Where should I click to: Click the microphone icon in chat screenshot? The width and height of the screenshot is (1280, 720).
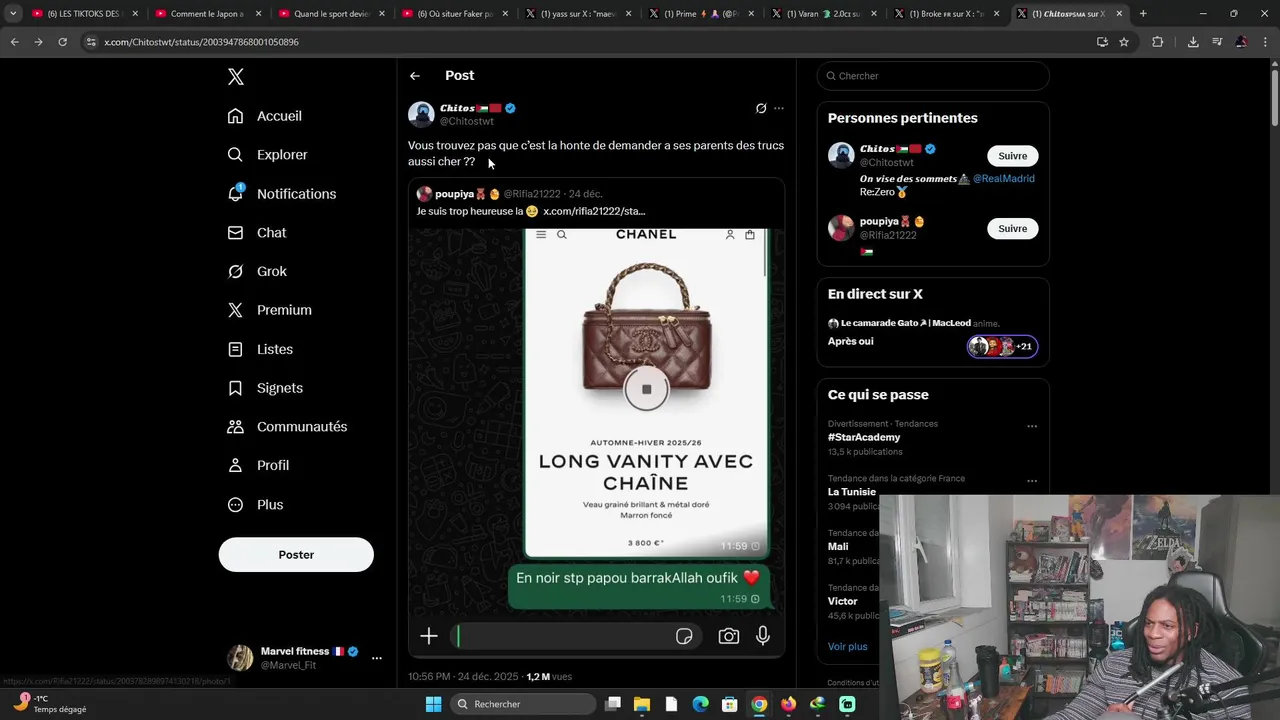763,636
